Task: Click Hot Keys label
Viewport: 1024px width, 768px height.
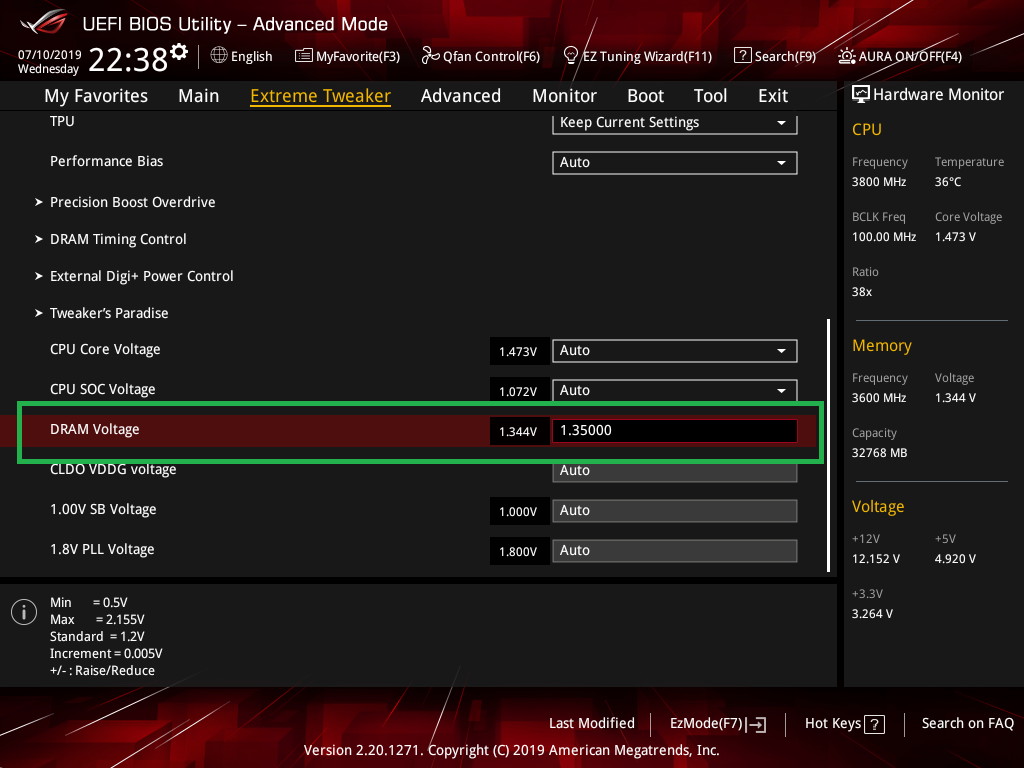Action: pos(833,724)
